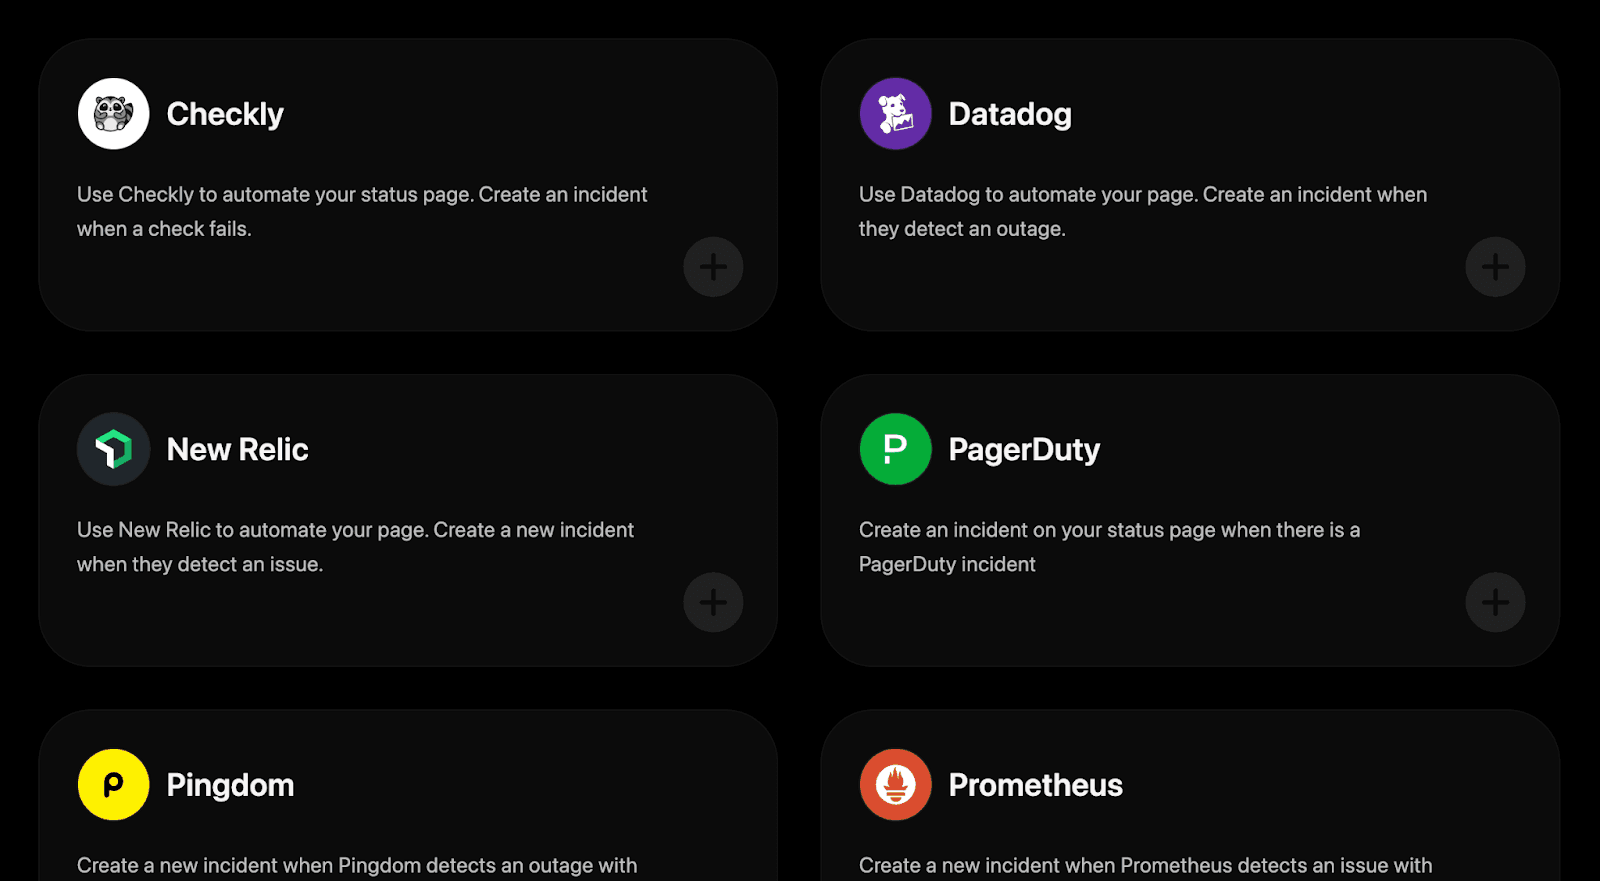Select the New Relic card description
This screenshot has height=881, width=1600.
click(x=355, y=547)
